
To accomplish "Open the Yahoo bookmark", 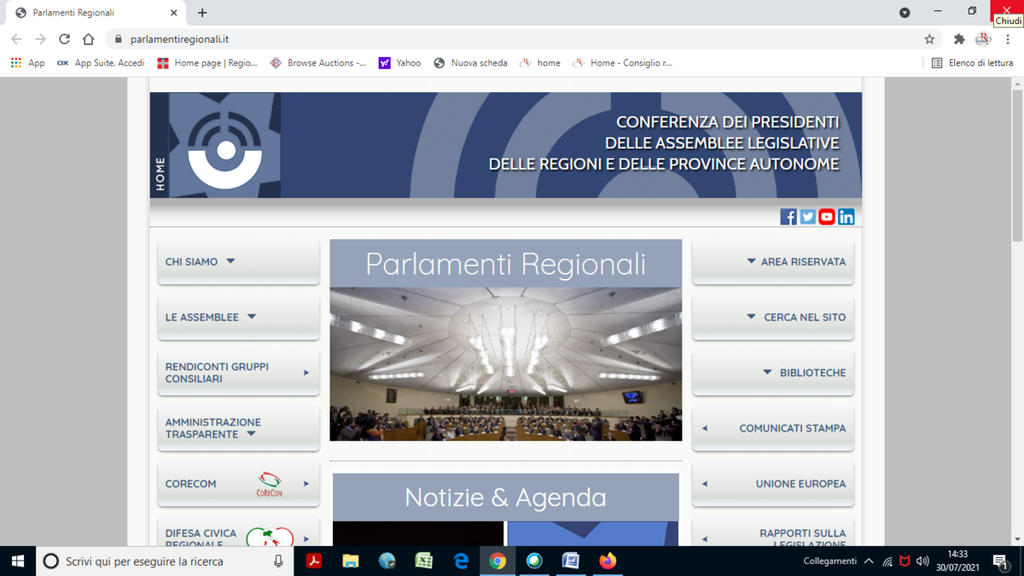I will pyautogui.click(x=400, y=63).
